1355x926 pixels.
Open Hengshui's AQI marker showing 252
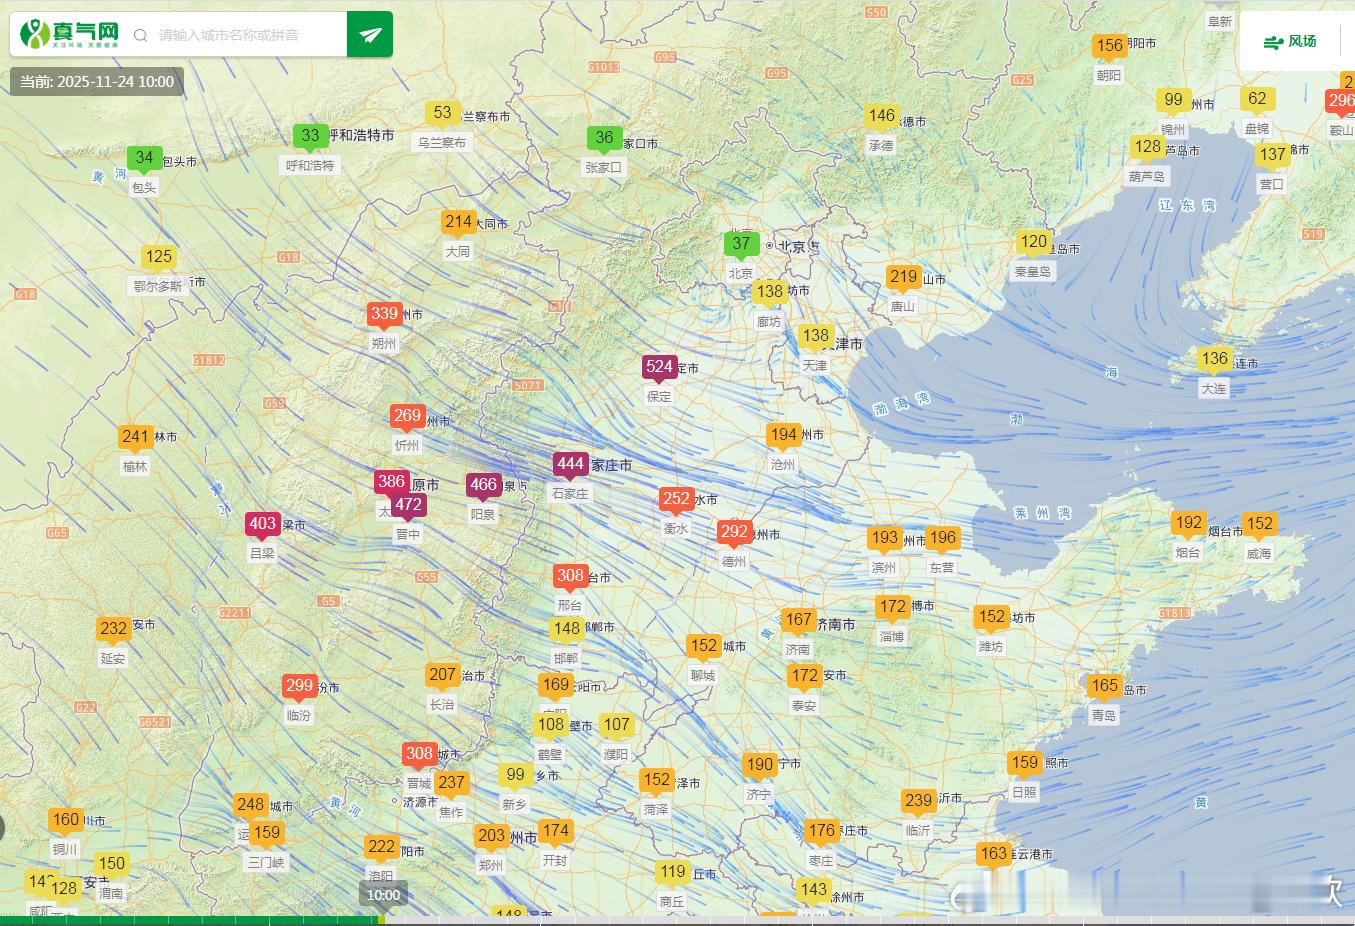(676, 501)
